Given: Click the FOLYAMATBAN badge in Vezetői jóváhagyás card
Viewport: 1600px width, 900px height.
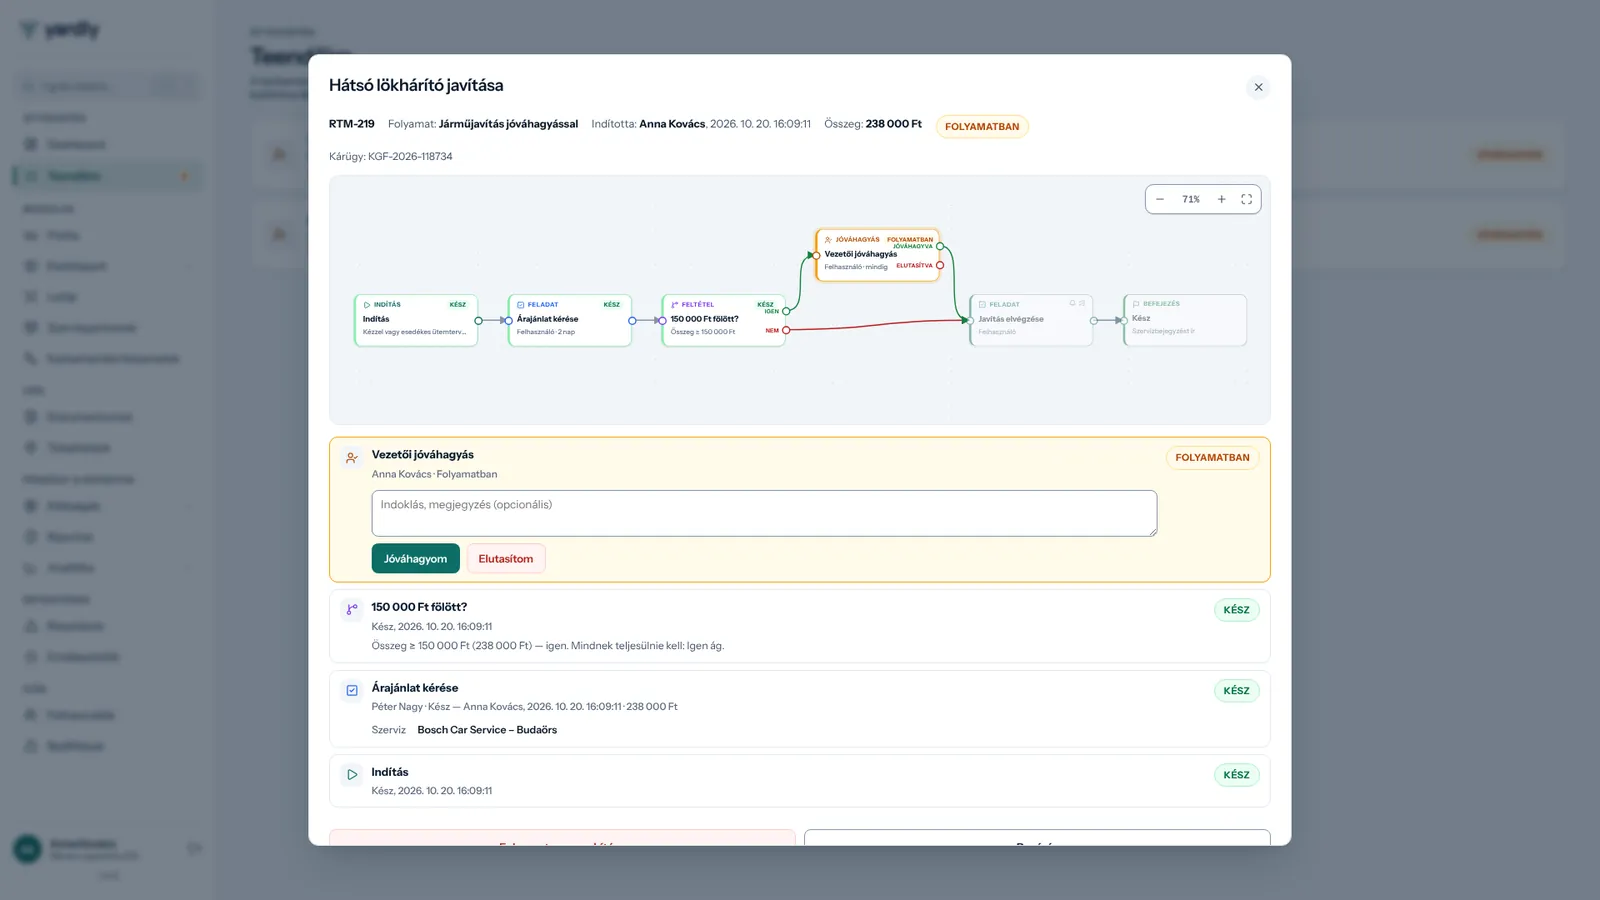Looking at the screenshot, I should [1212, 458].
